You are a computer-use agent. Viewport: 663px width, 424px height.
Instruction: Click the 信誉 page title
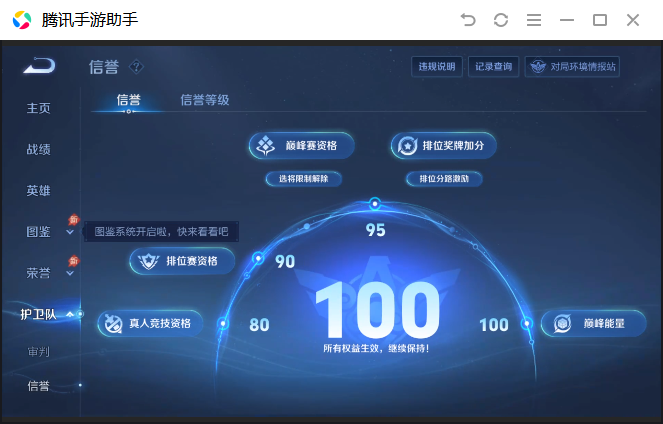tap(104, 67)
